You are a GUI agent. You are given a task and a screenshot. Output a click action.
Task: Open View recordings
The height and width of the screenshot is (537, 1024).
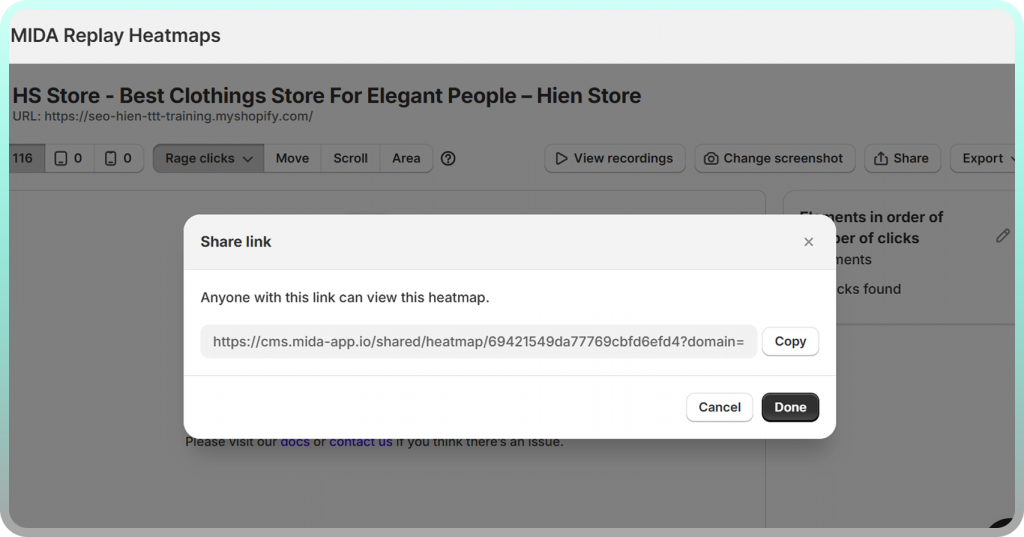click(614, 158)
